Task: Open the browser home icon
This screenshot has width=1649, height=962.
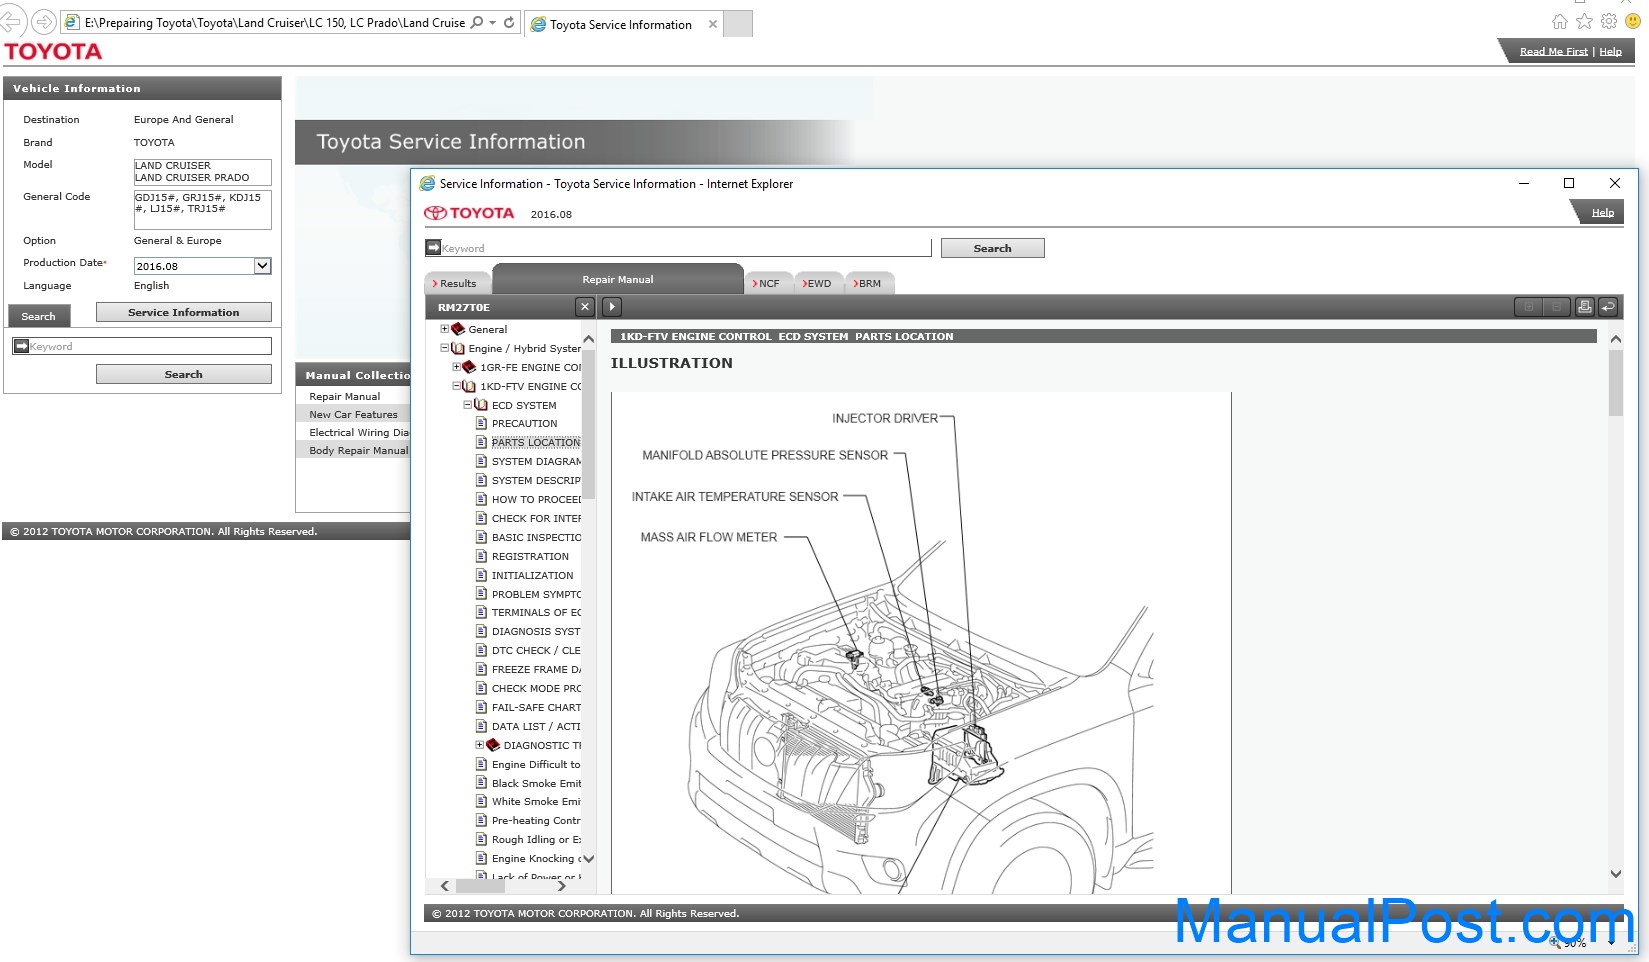Action: click(x=1560, y=21)
